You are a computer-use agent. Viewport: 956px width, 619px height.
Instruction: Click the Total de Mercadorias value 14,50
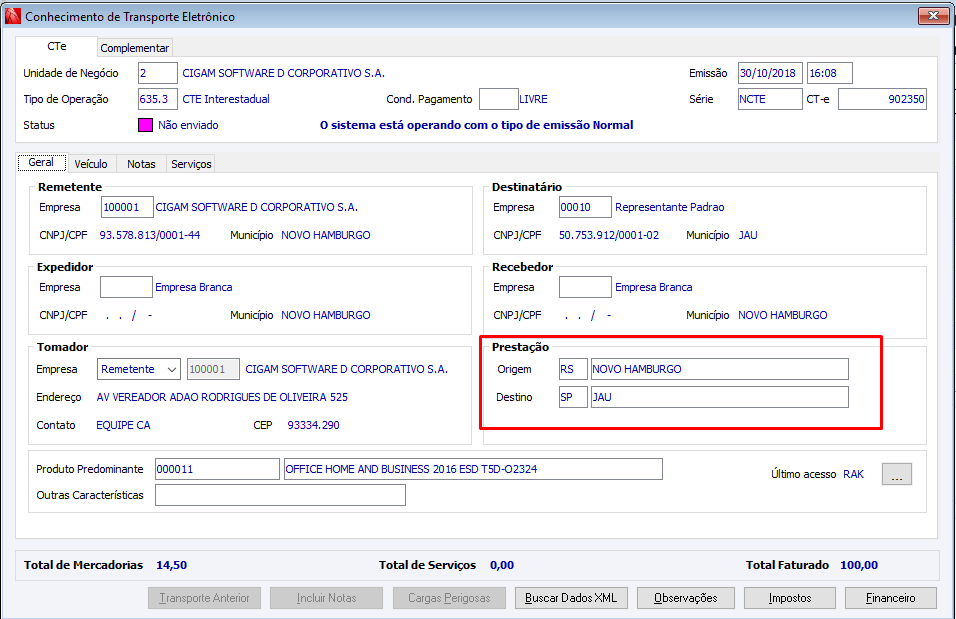coord(171,565)
